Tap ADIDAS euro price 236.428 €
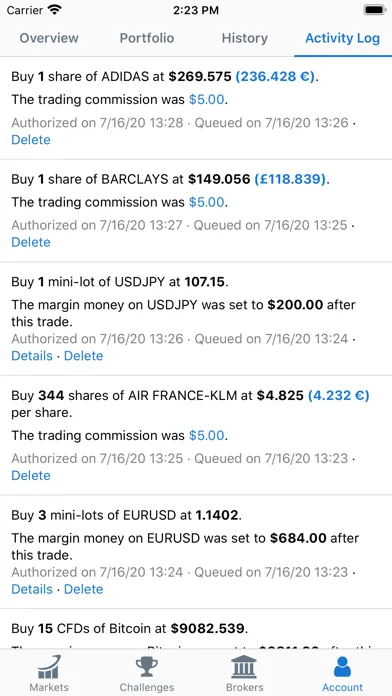The height and width of the screenshot is (696, 392). [x=275, y=77]
